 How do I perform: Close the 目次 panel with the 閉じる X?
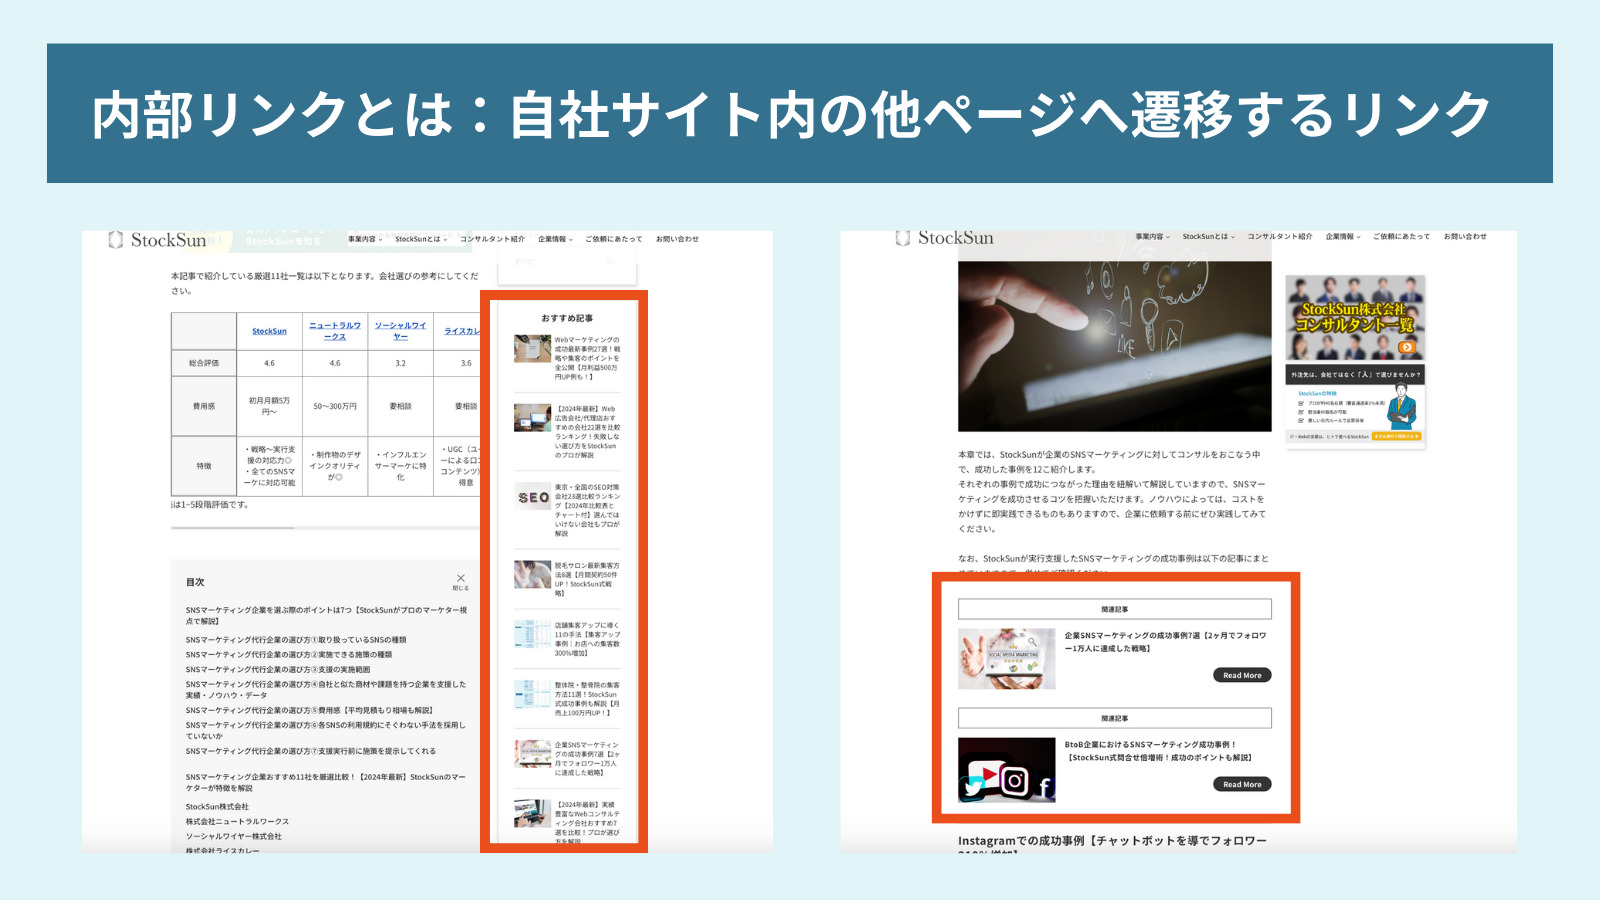click(x=461, y=578)
